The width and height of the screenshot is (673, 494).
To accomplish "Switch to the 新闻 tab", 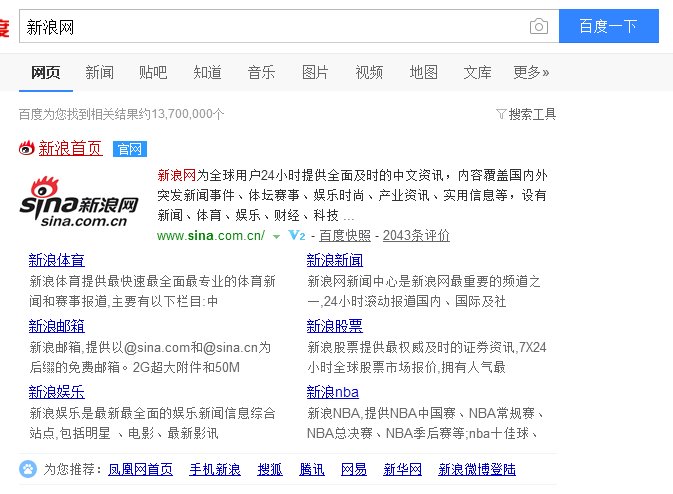I will (x=100, y=72).
